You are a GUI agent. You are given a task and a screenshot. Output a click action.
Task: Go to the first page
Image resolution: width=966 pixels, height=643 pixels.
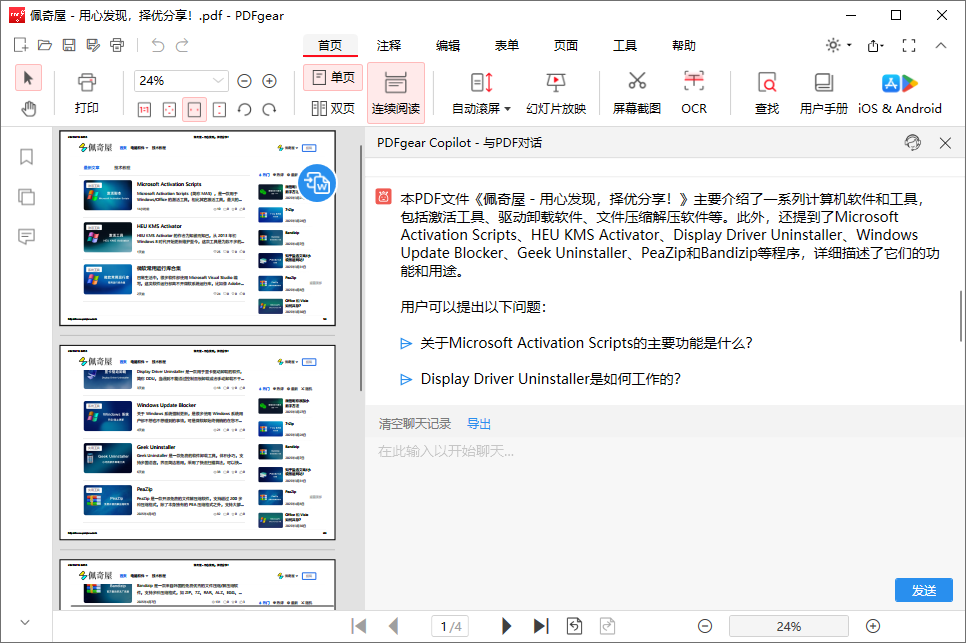(x=359, y=626)
